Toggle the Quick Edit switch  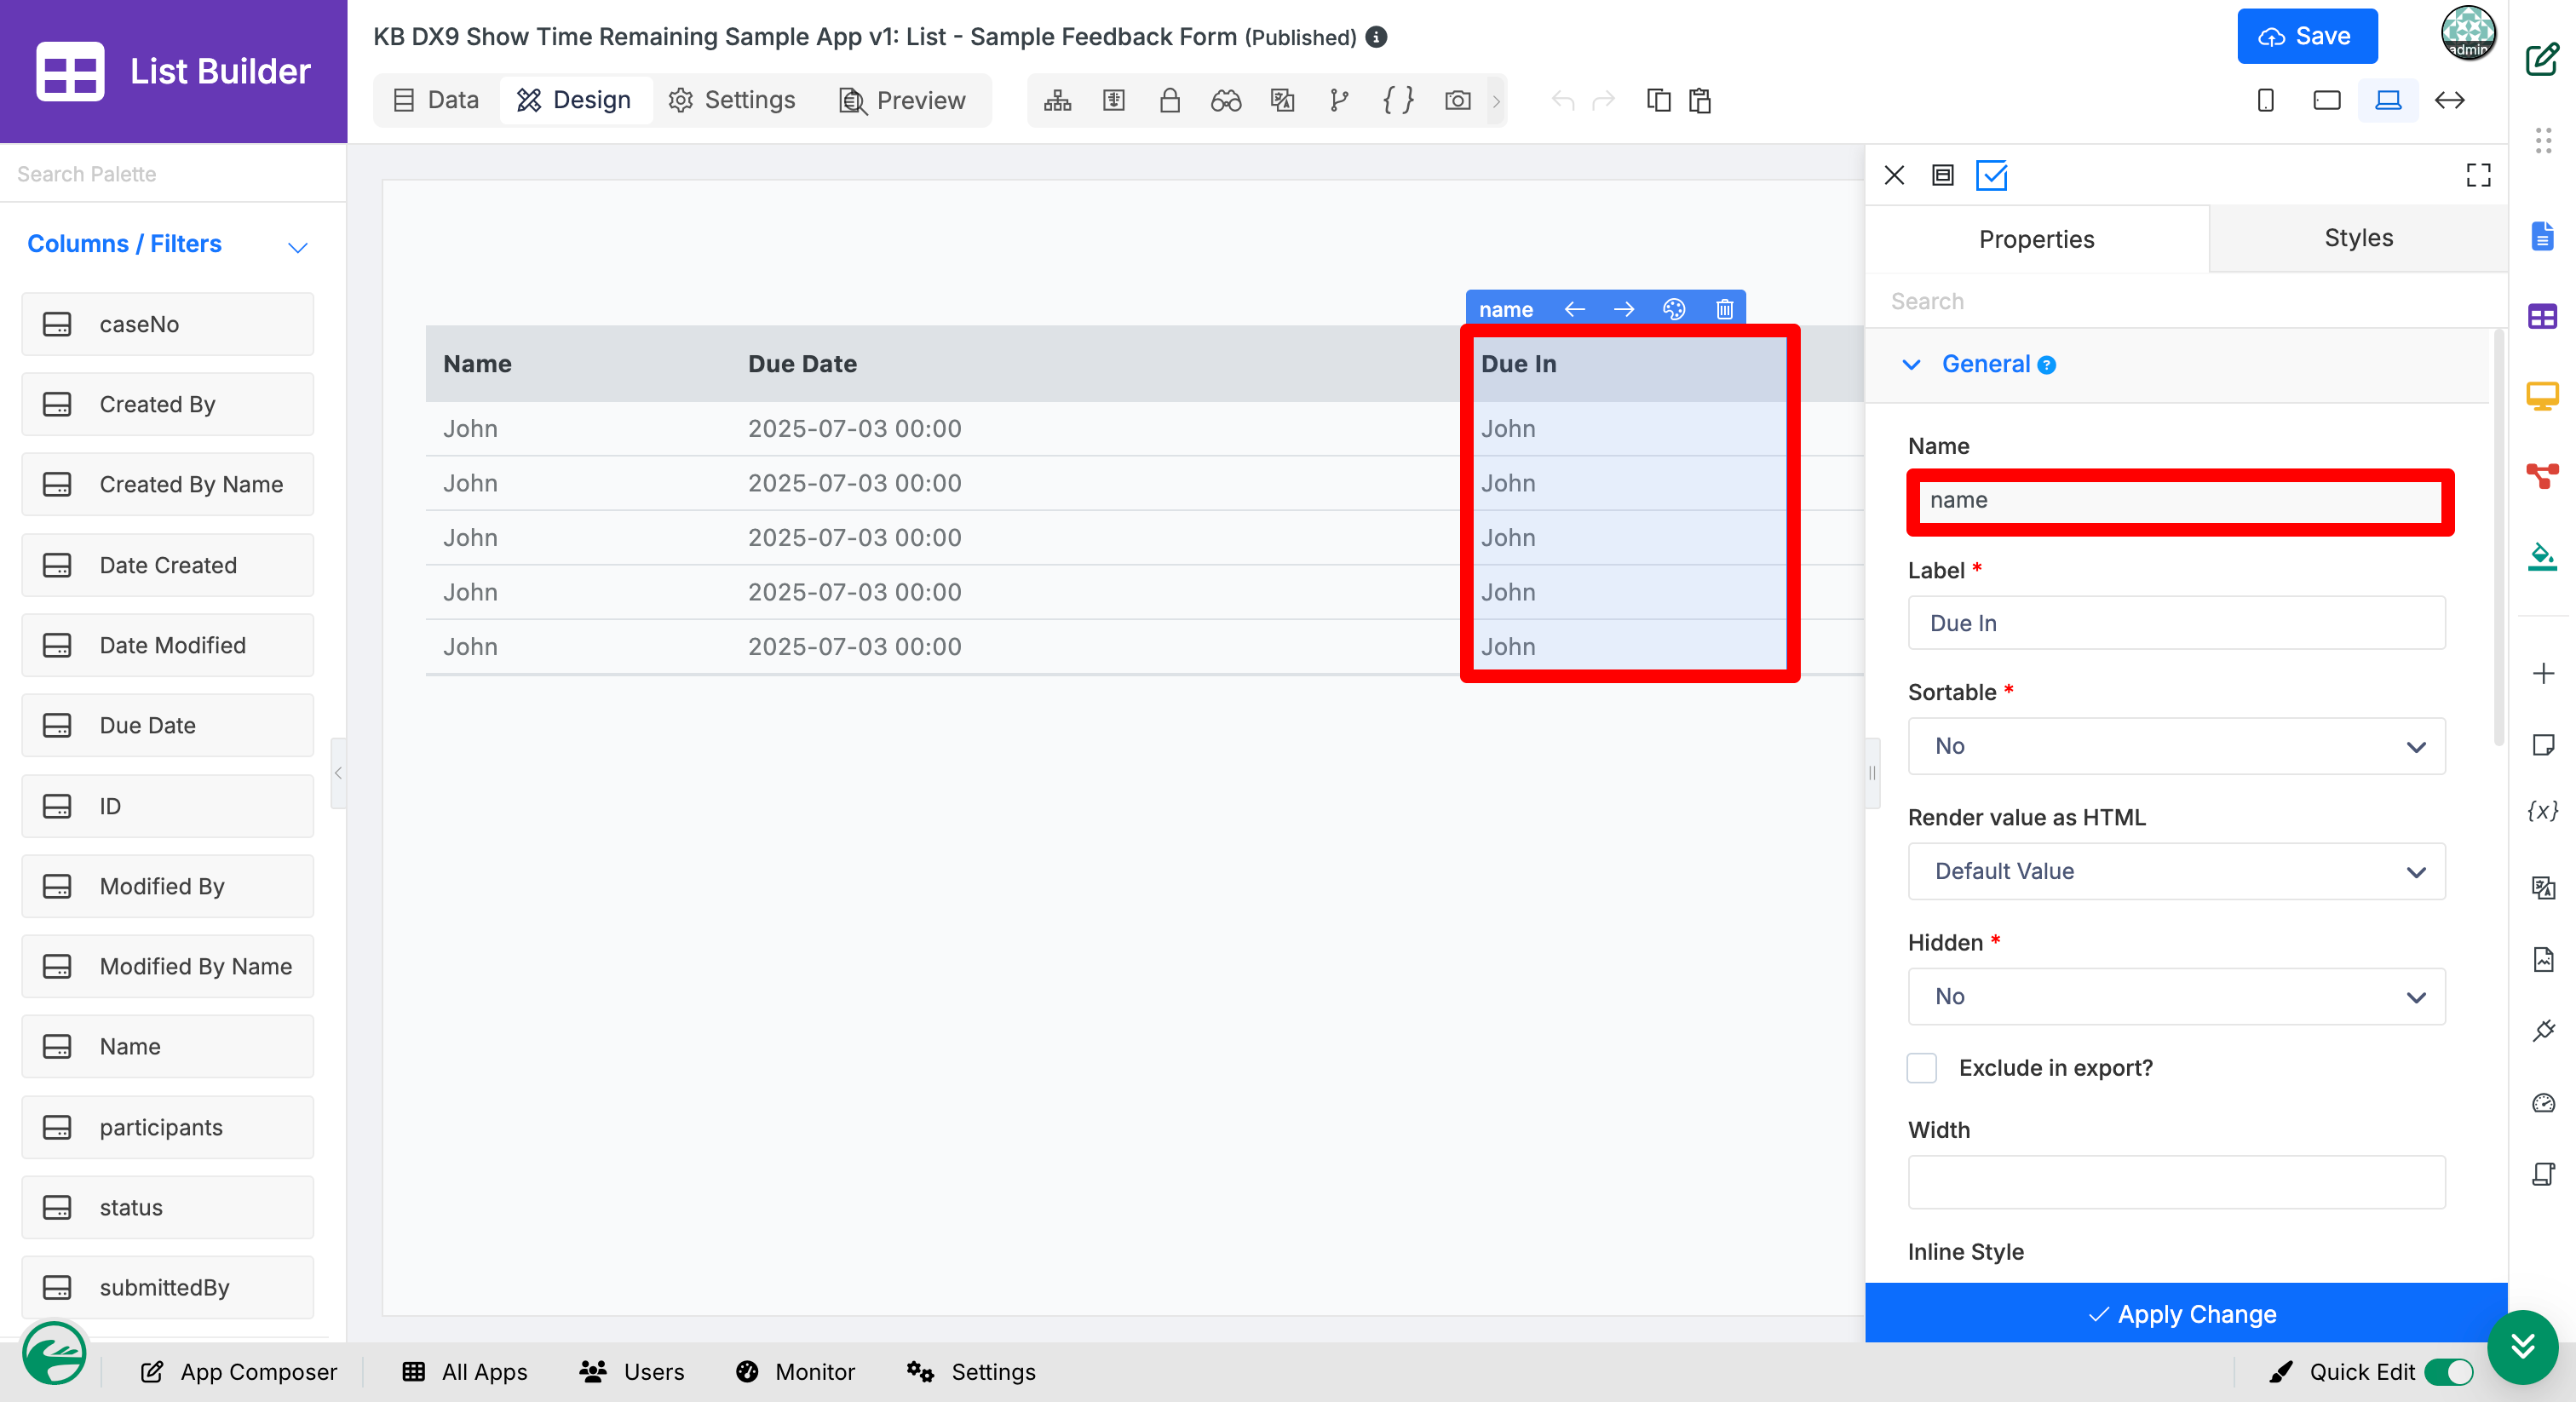[x=2448, y=1372]
